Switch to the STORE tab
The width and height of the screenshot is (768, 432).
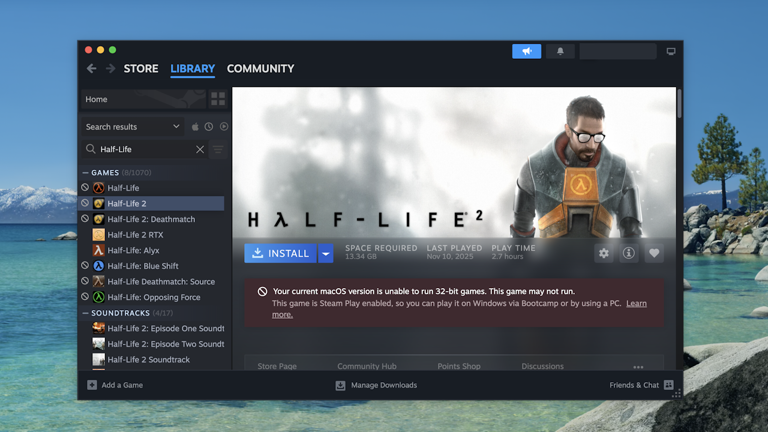point(141,69)
